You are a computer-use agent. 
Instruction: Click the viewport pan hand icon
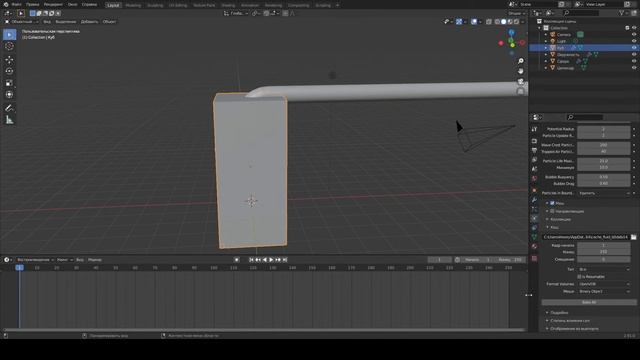coord(521,71)
